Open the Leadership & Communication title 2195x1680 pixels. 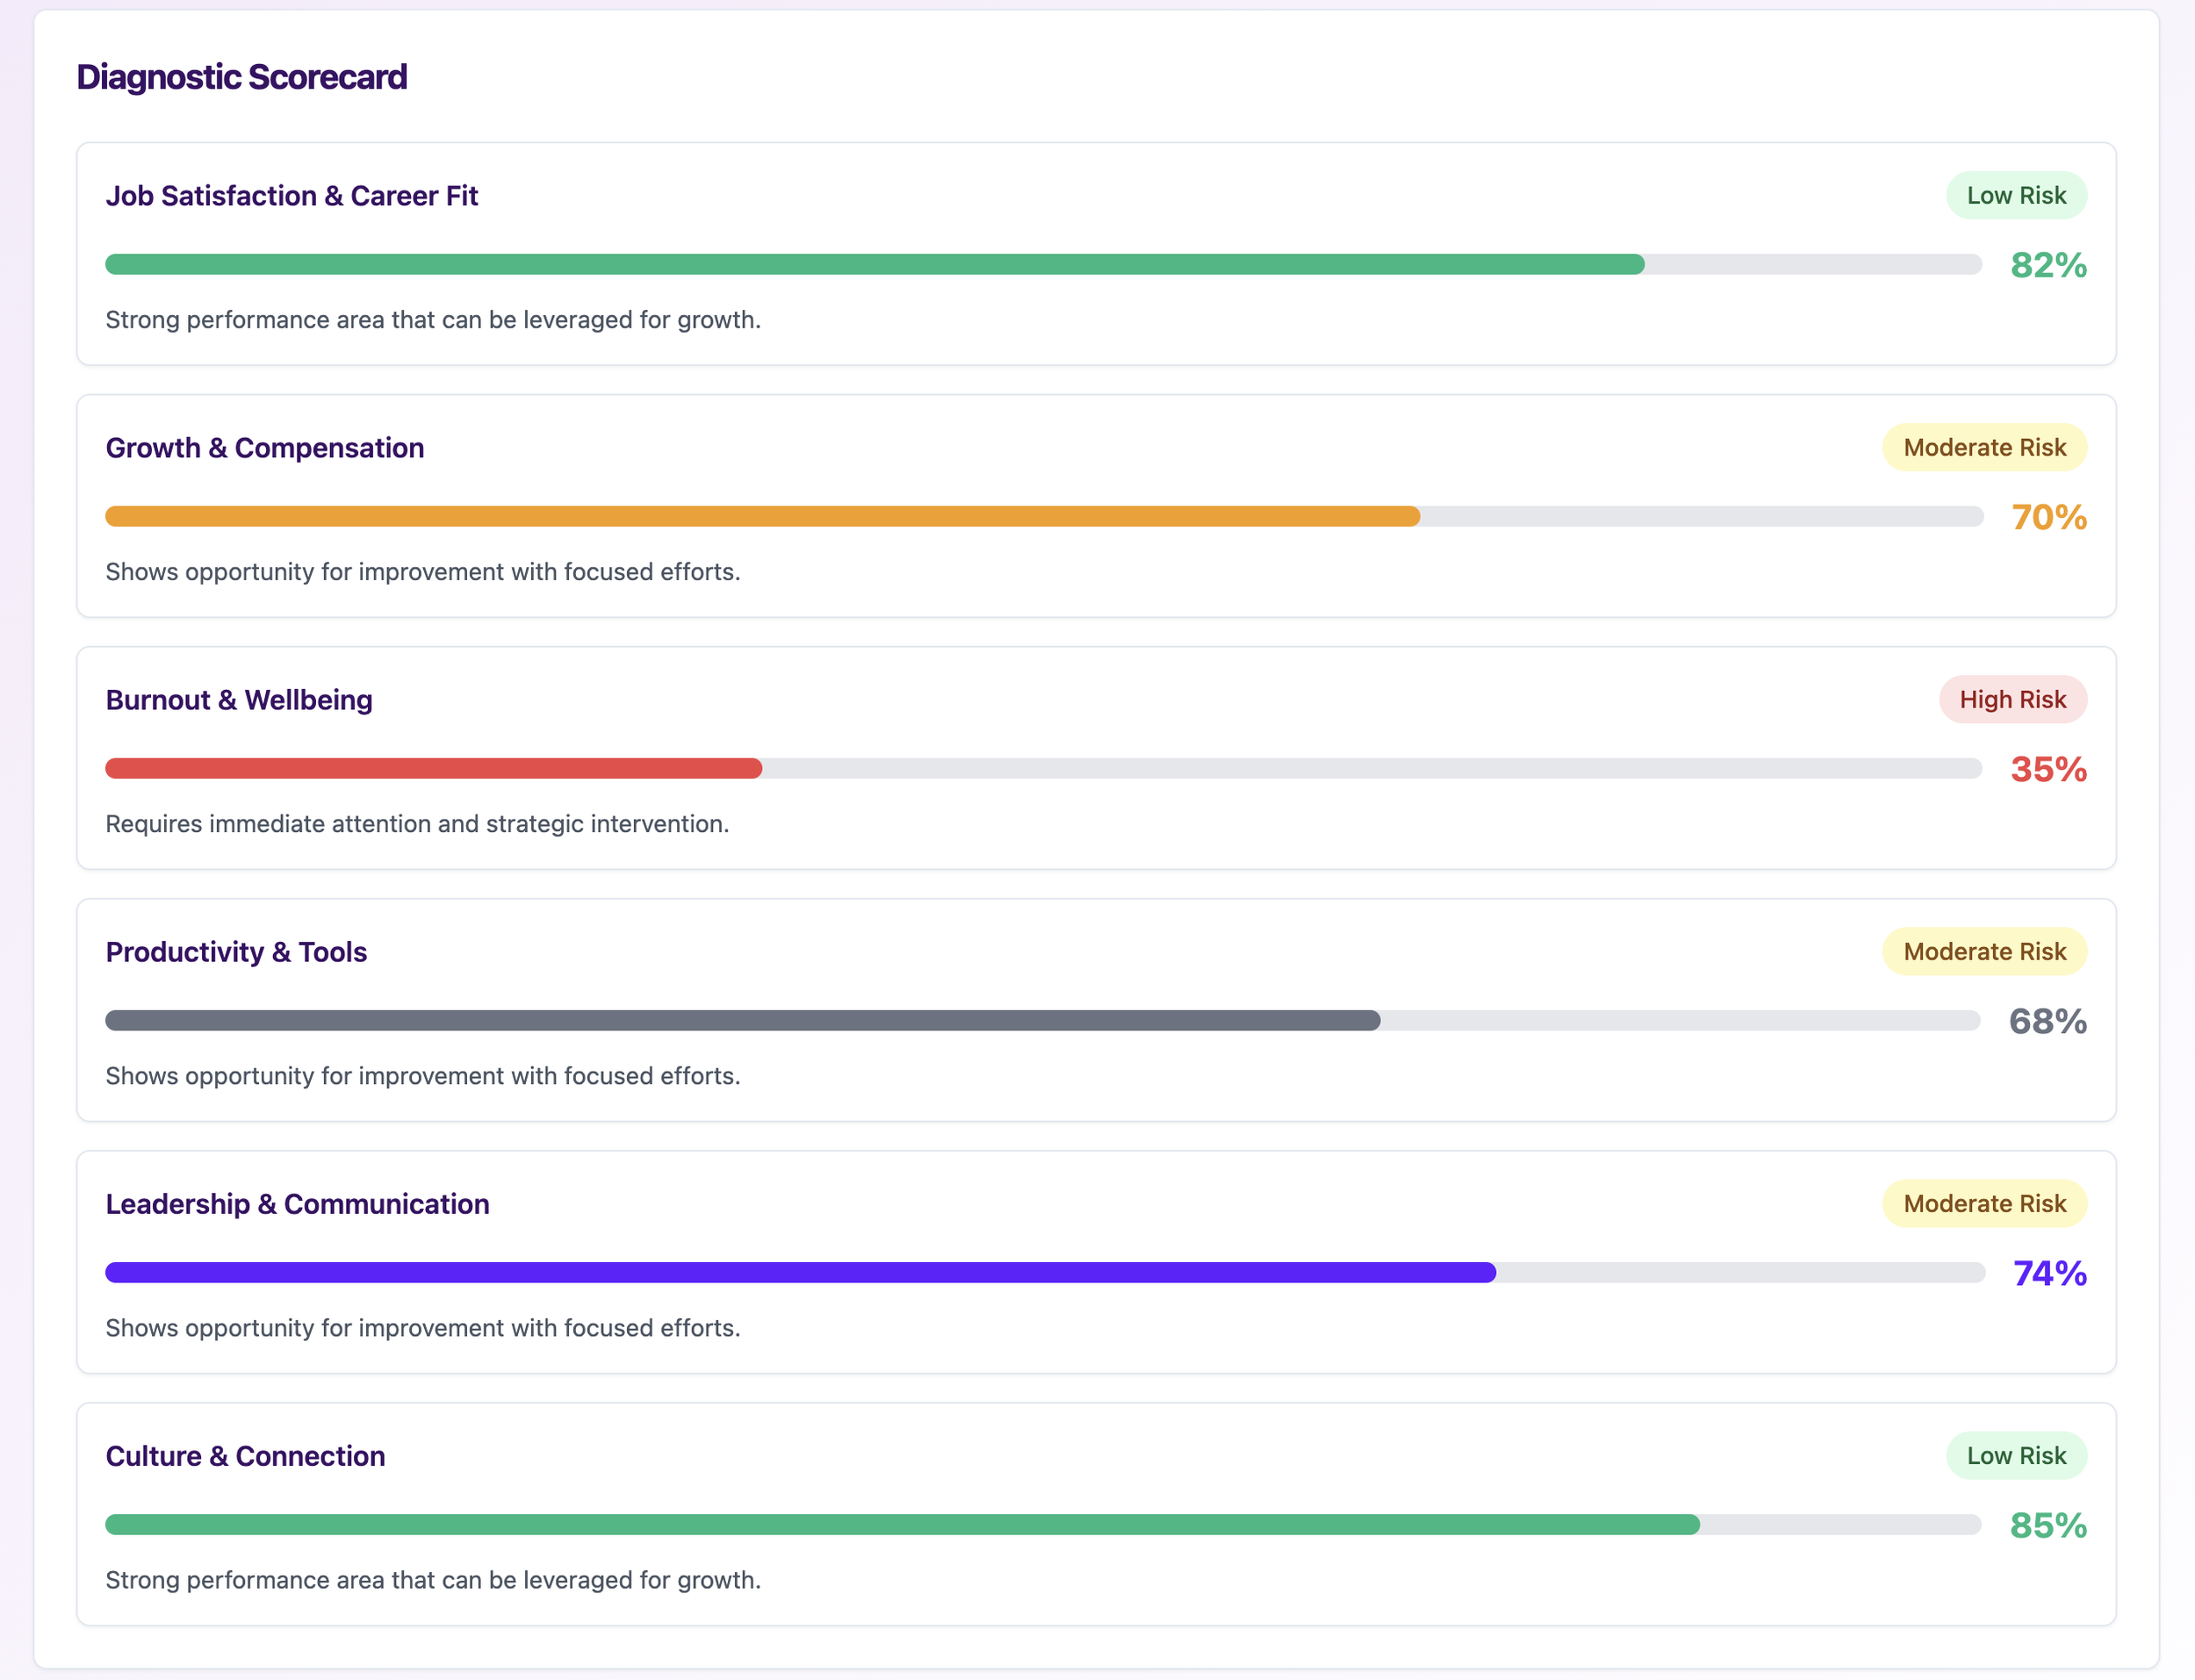(x=297, y=1204)
